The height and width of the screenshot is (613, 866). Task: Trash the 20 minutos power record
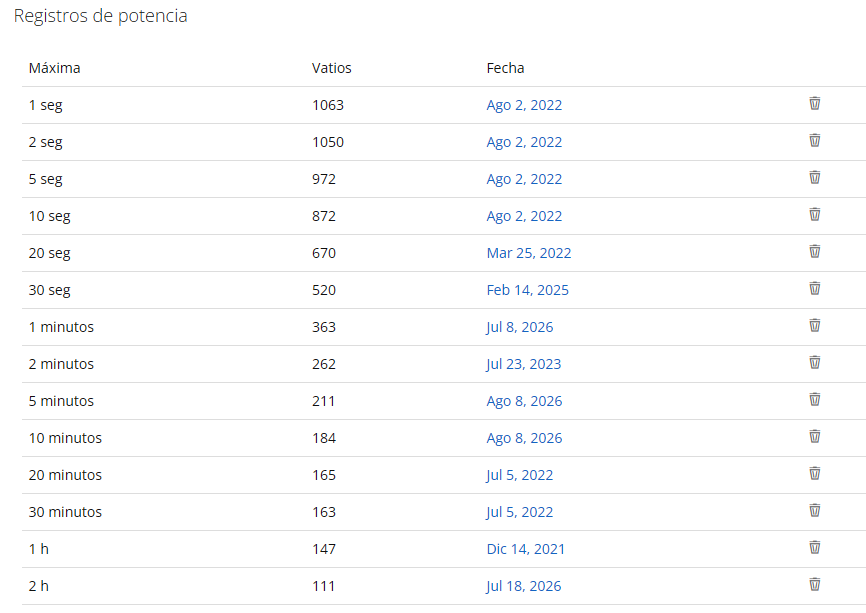coord(815,473)
